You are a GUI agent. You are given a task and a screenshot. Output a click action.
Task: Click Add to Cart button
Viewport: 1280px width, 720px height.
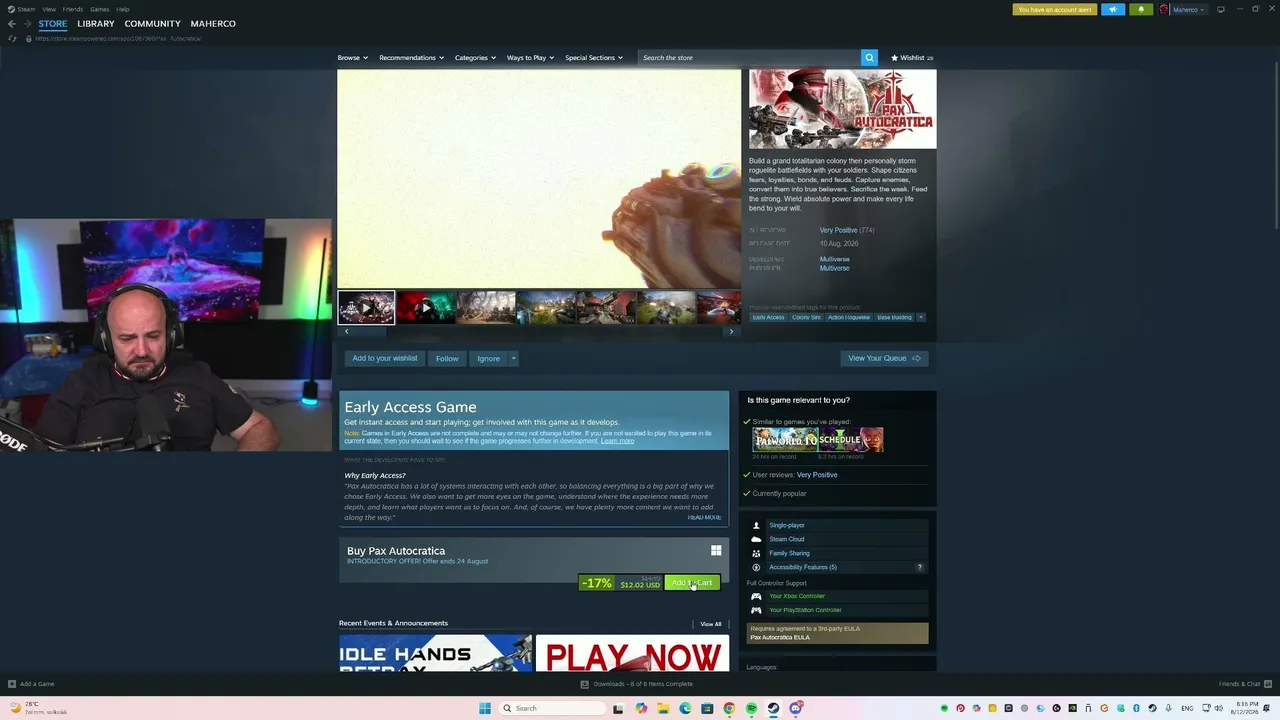tap(692, 583)
